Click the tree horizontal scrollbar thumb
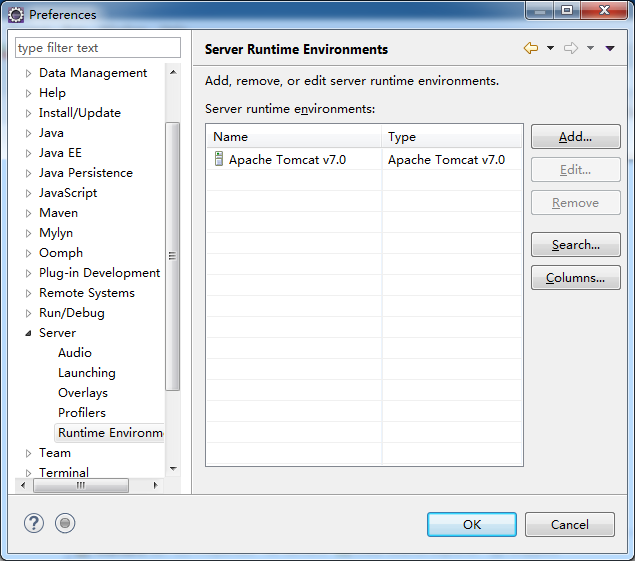The width and height of the screenshot is (635, 561). (81, 485)
